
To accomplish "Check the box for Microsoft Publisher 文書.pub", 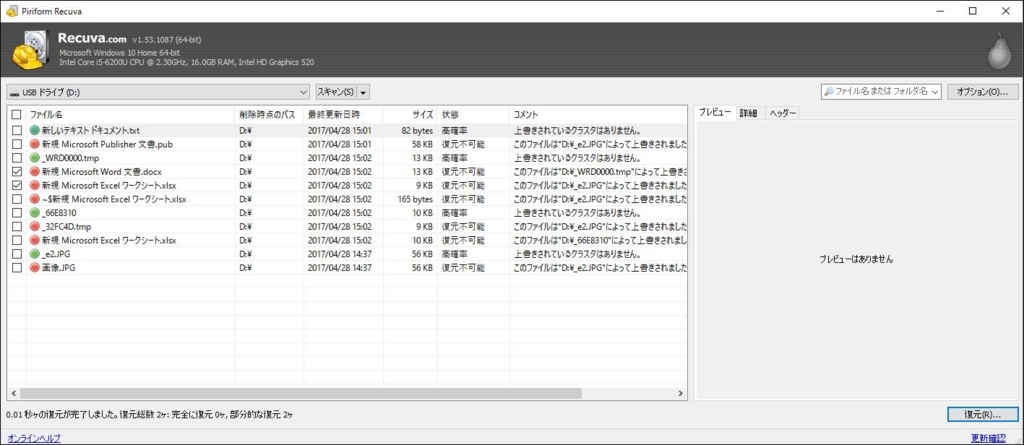I will coord(16,144).
